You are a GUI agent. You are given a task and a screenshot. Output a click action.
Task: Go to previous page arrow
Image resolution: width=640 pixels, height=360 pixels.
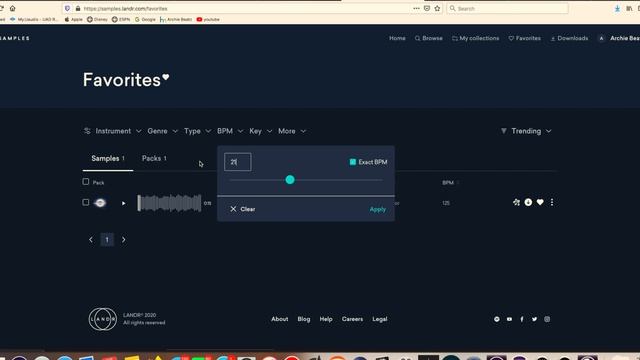(91, 240)
